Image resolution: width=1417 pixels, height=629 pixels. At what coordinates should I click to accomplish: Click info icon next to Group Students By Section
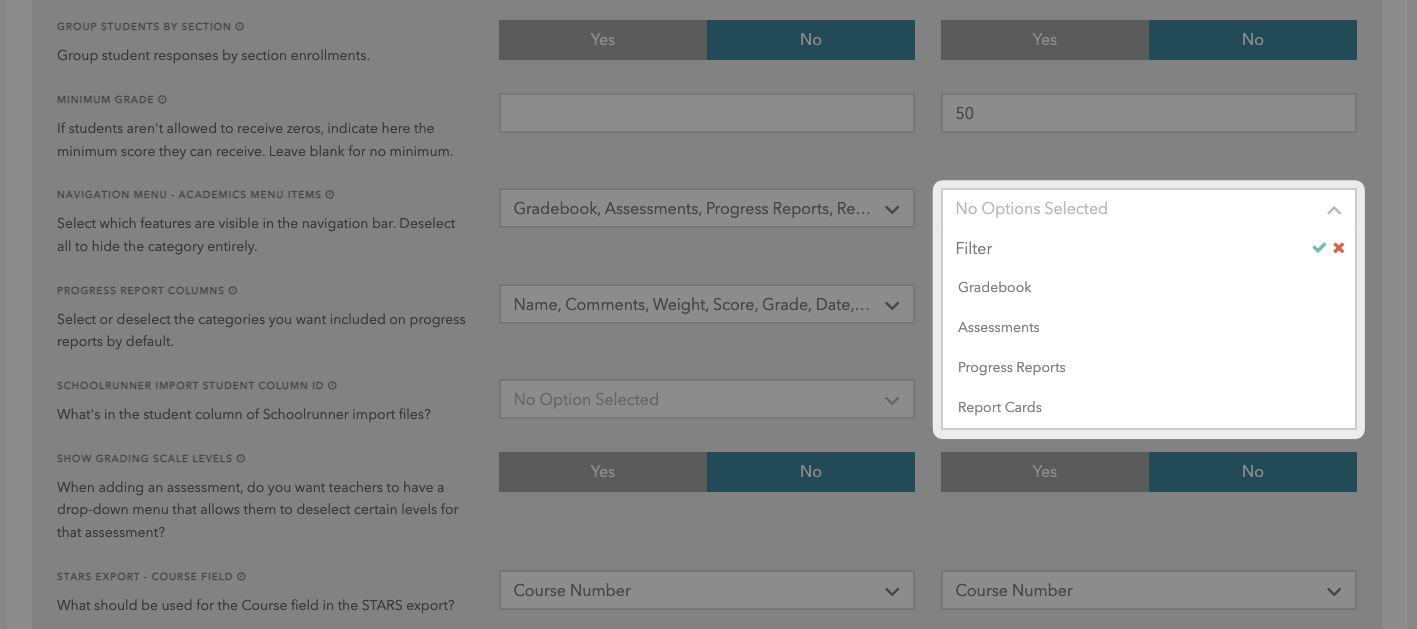pos(240,27)
